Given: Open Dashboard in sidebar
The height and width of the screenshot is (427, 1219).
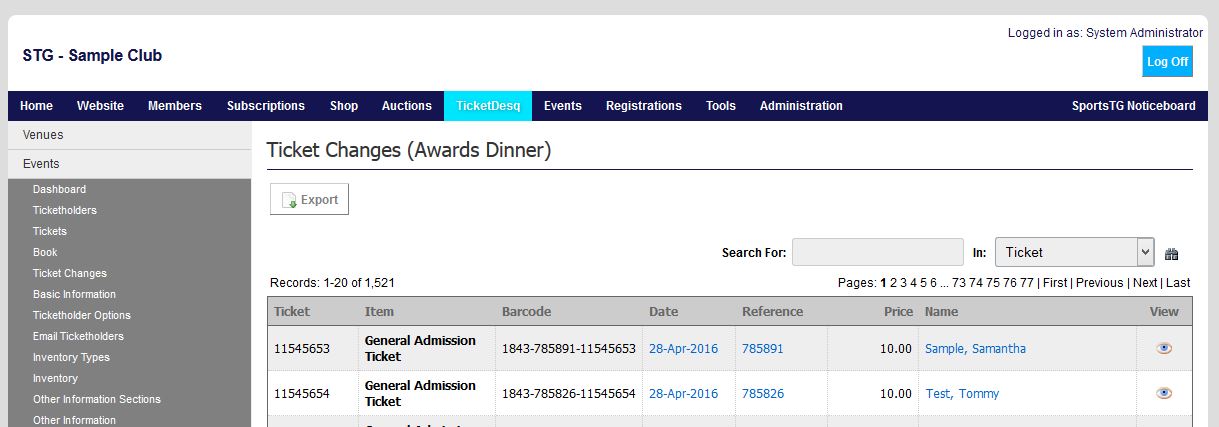Looking at the screenshot, I should click(60, 189).
